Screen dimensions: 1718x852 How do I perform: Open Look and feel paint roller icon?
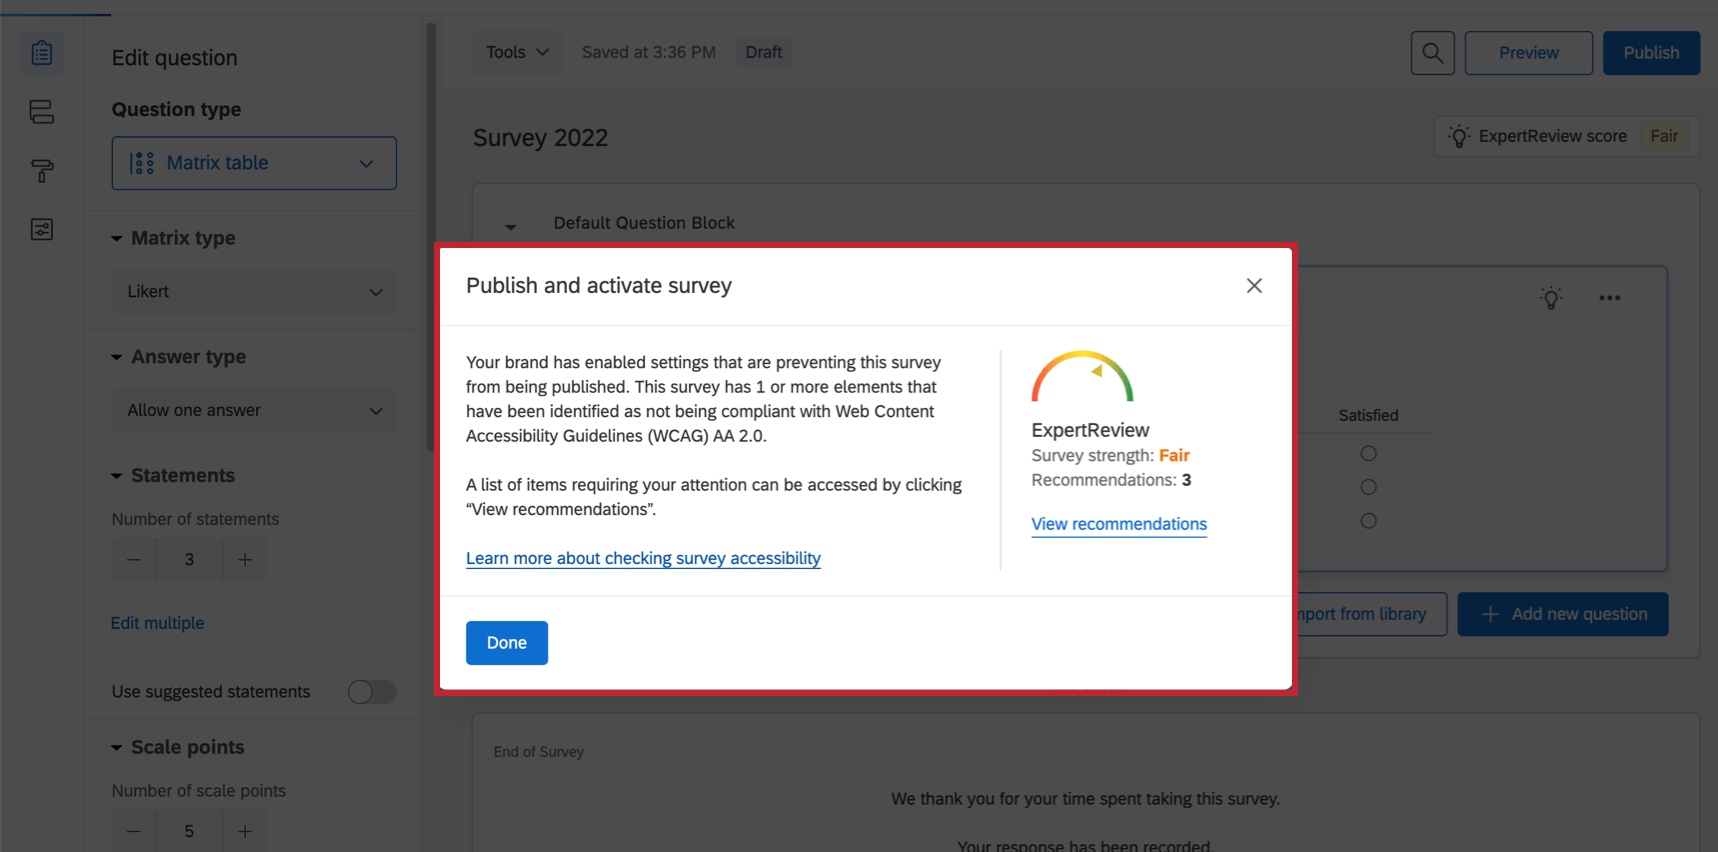pos(42,171)
